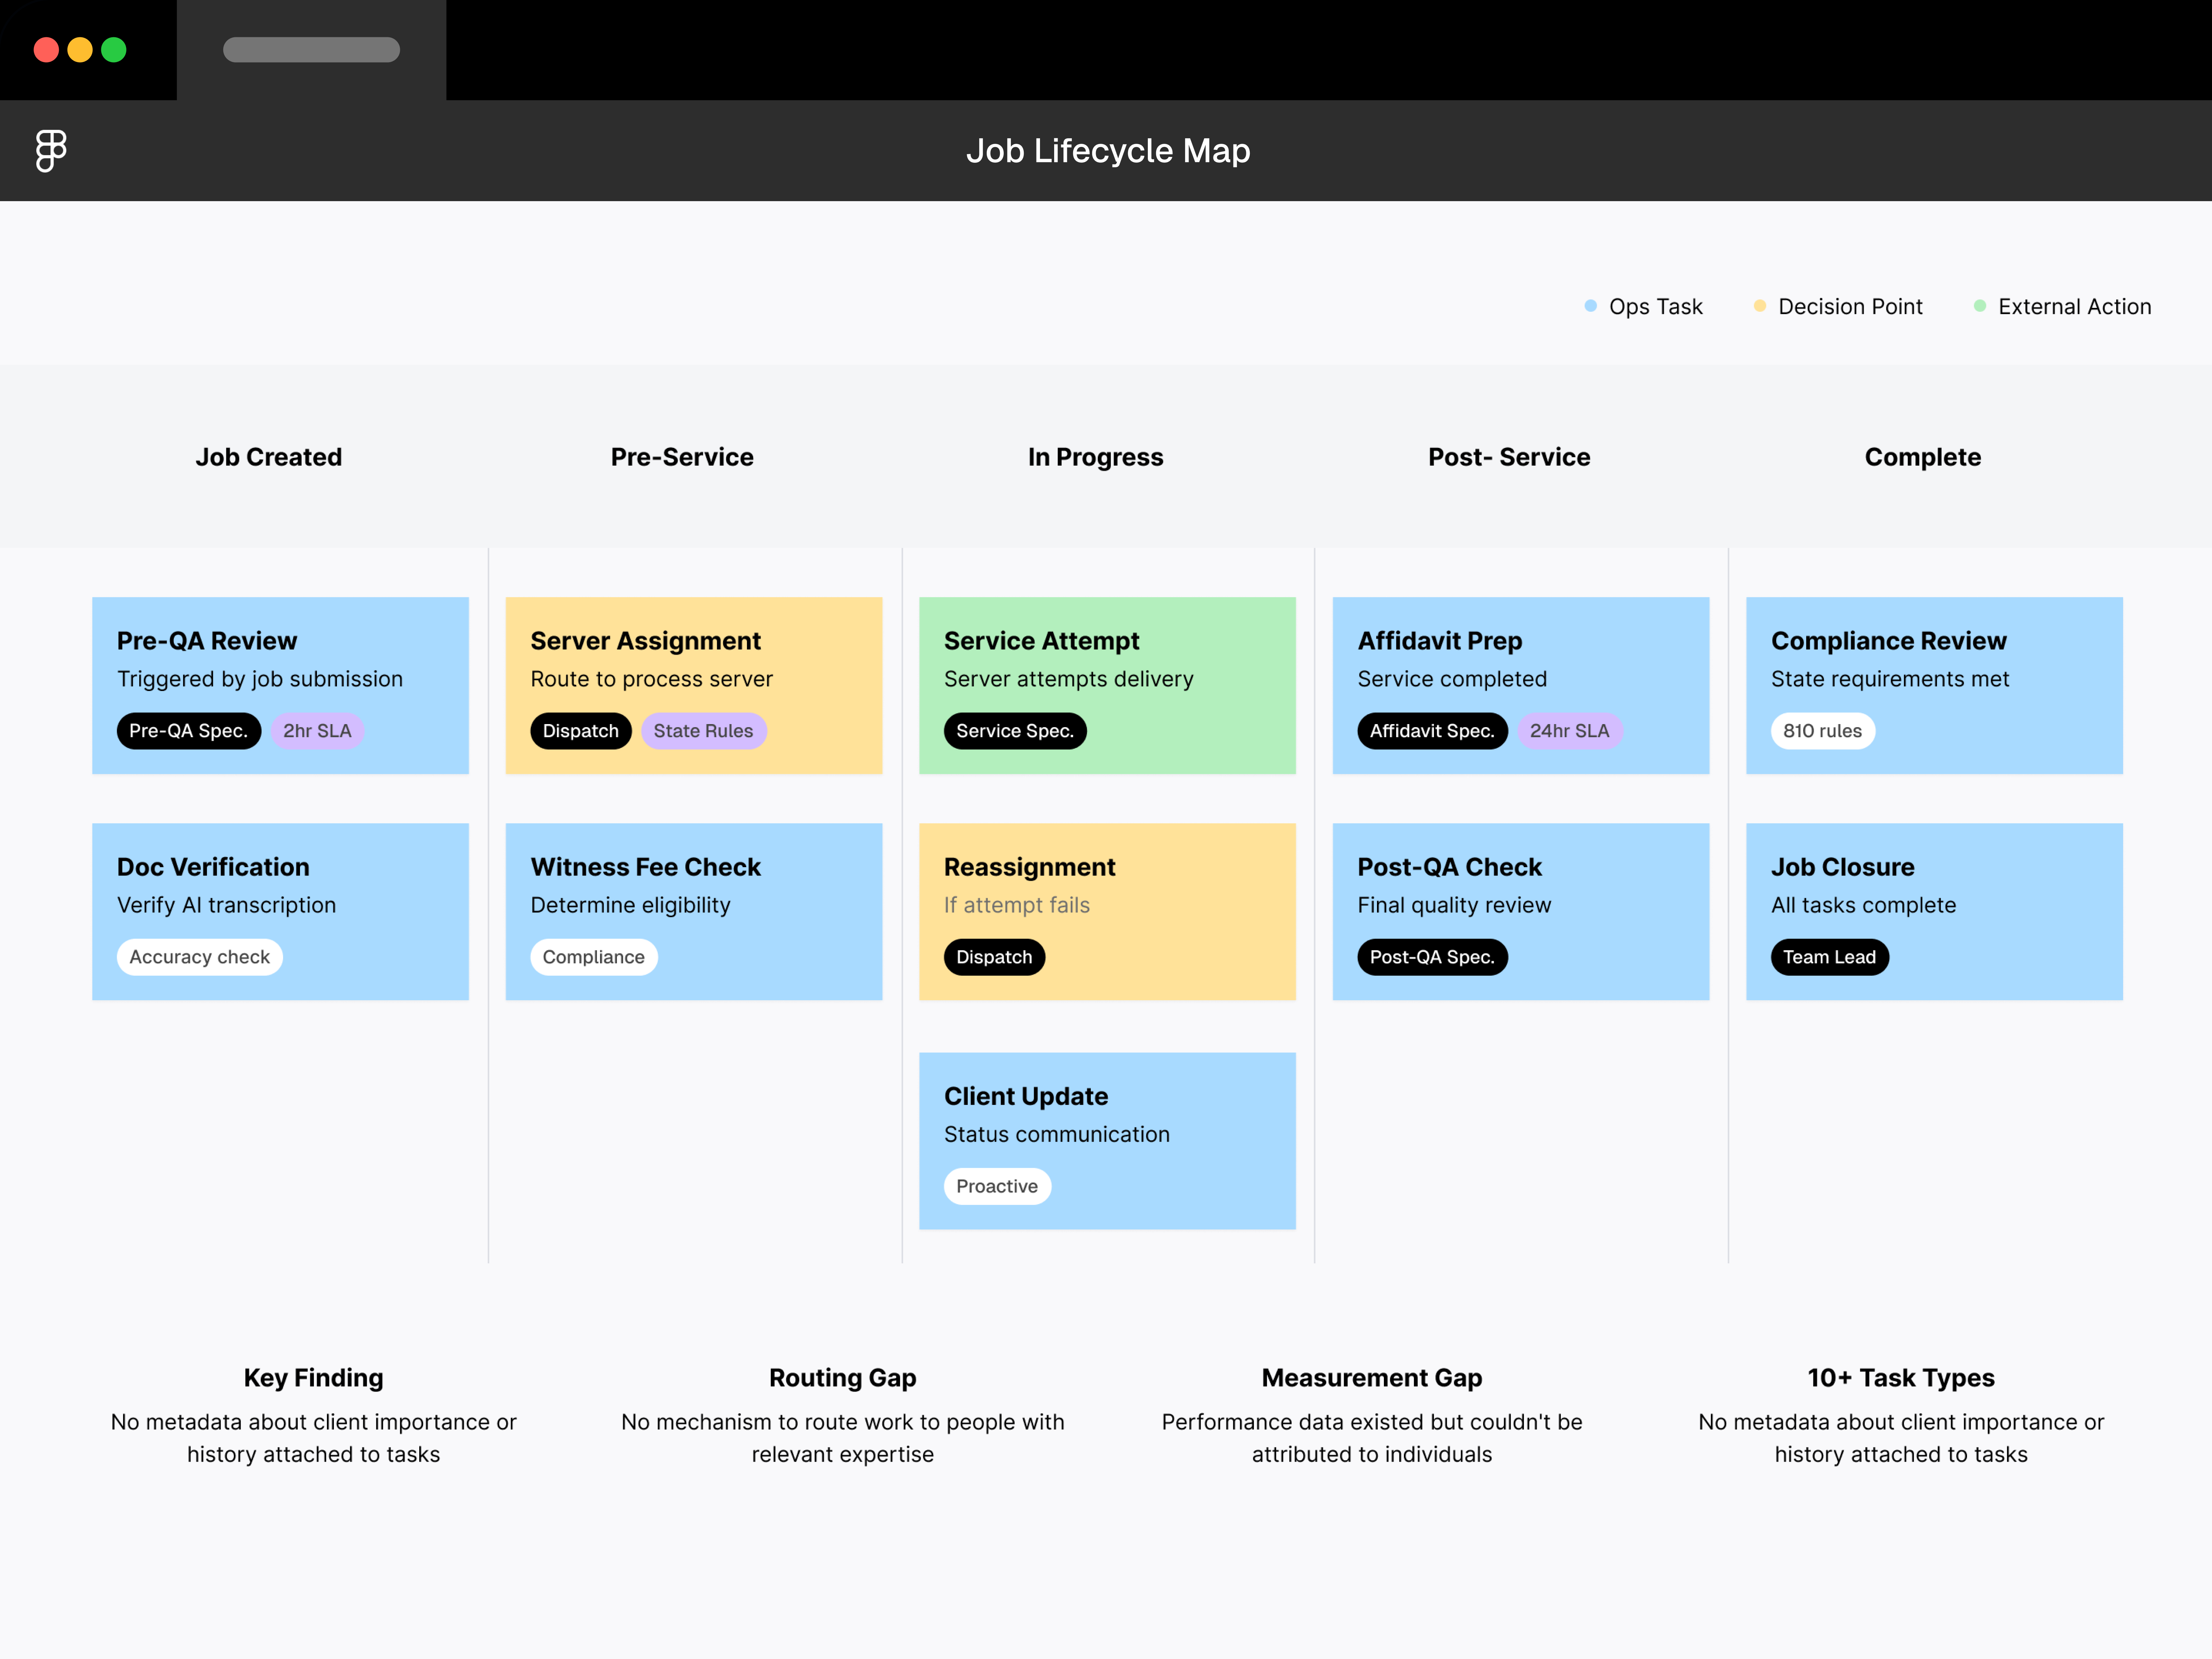Click the 810 rules badge on Compliance Review
Image resolution: width=2212 pixels, height=1659 pixels.
pyautogui.click(x=1822, y=731)
